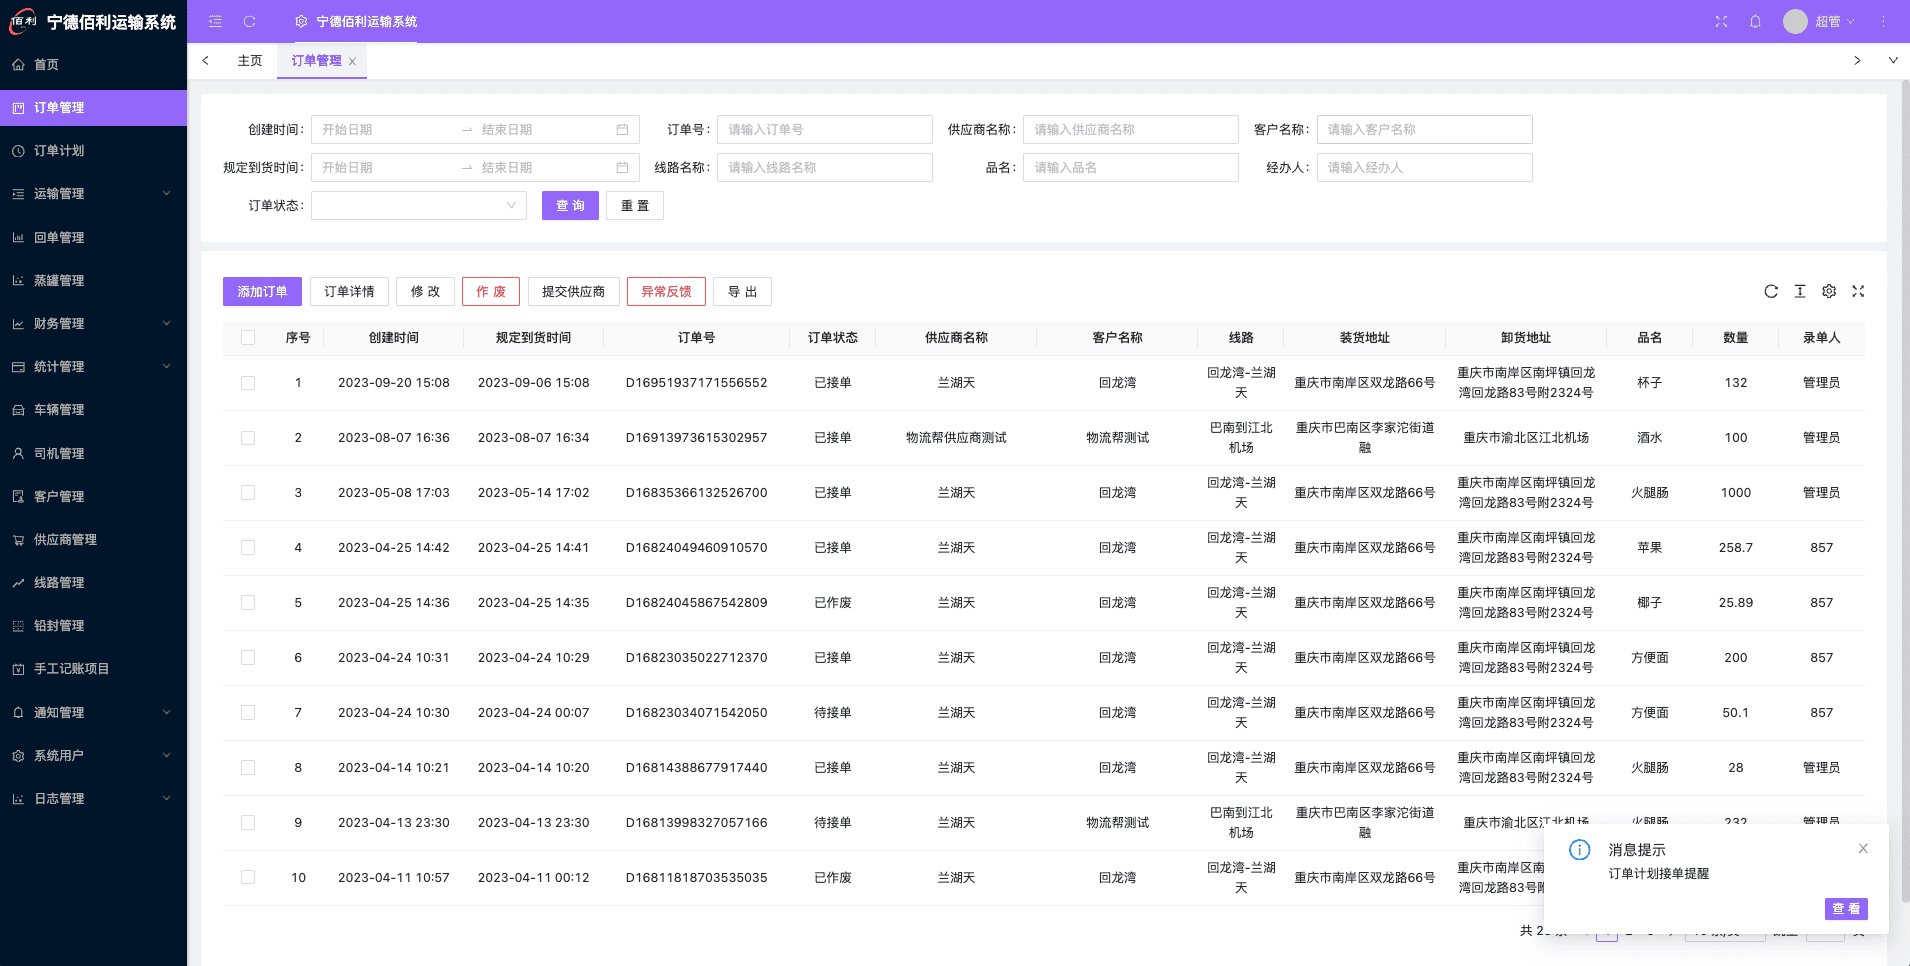This screenshot has width=1910, height=966.
Task: Refresh the order table with reload icon
Action: point(1771,291)
